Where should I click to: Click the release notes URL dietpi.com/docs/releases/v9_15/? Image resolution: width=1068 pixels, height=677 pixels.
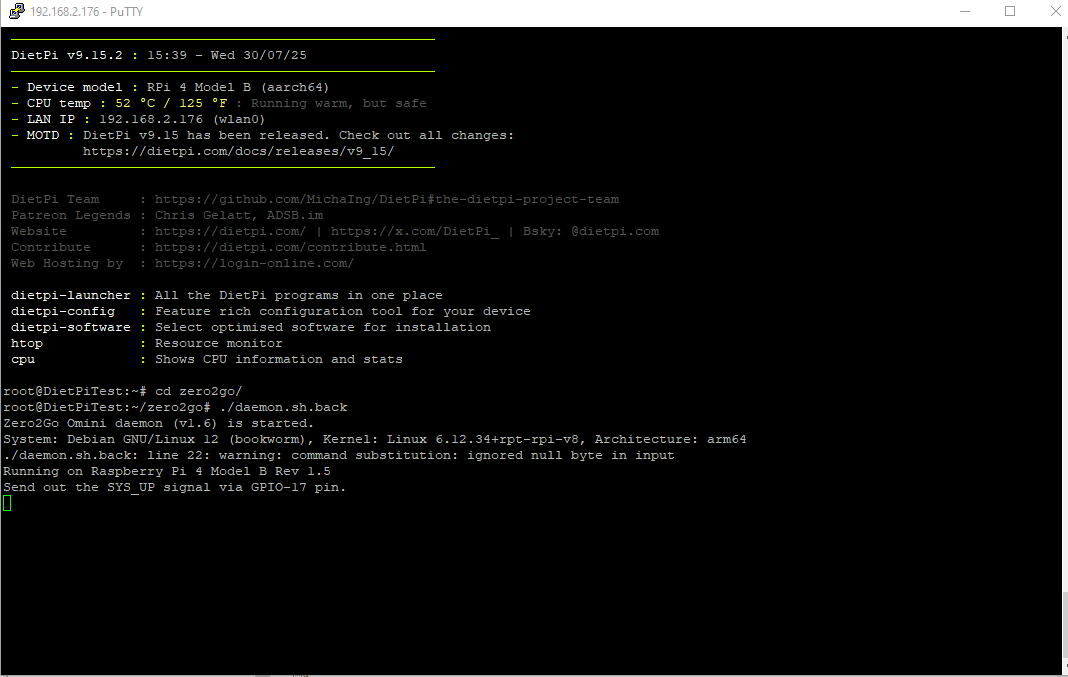tap(238, 151)
